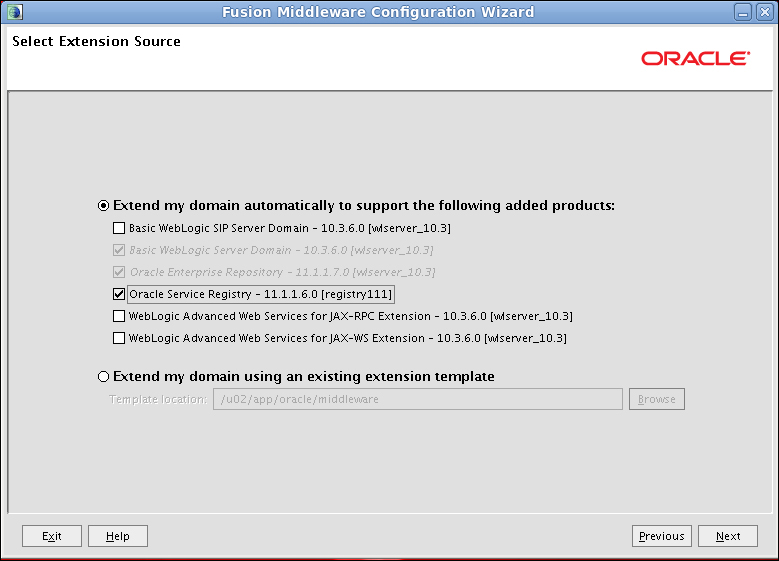Viewport: 779px width, 561px height.
Task: Click the Exit button
Action: click(x=52, y=536)
